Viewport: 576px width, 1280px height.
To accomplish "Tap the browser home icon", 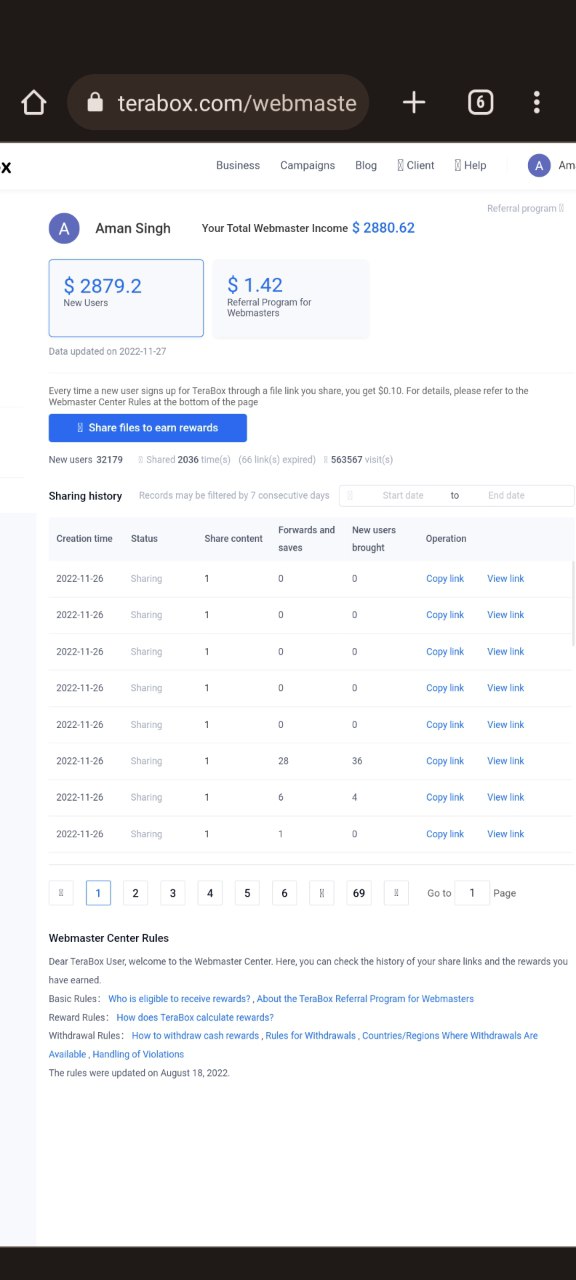I will coord(34,102).
